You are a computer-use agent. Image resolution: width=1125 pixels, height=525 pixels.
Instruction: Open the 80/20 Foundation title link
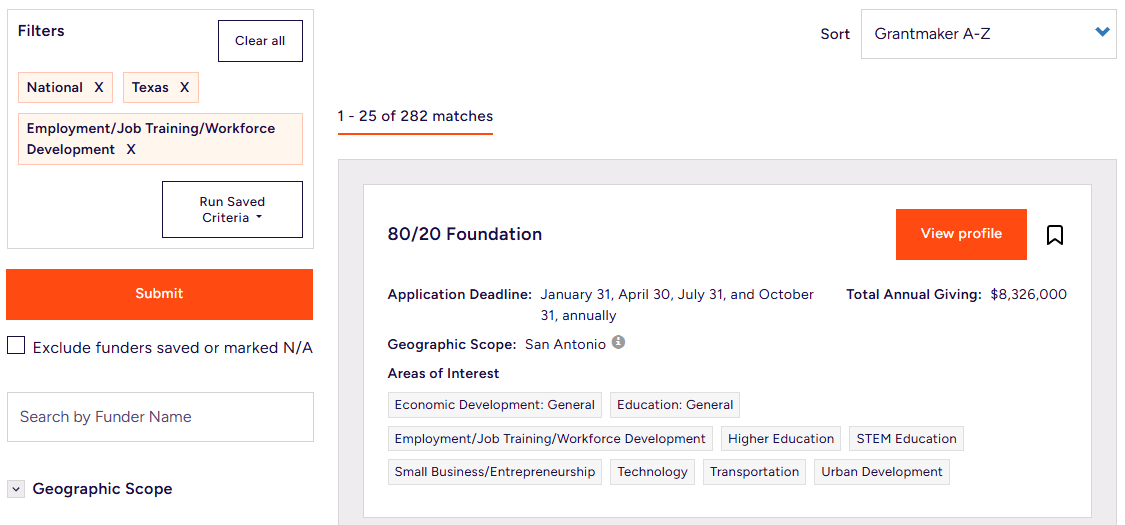[x=465, y=235]
